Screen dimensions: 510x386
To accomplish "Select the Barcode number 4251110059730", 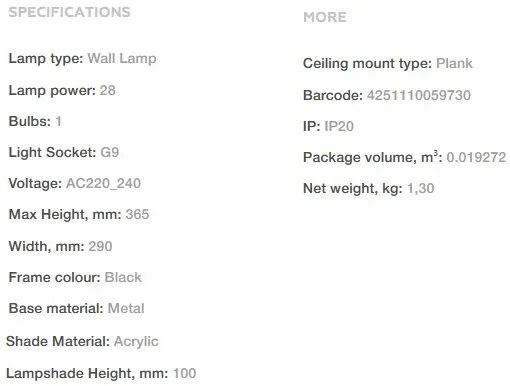I will (x=419, y=95).
